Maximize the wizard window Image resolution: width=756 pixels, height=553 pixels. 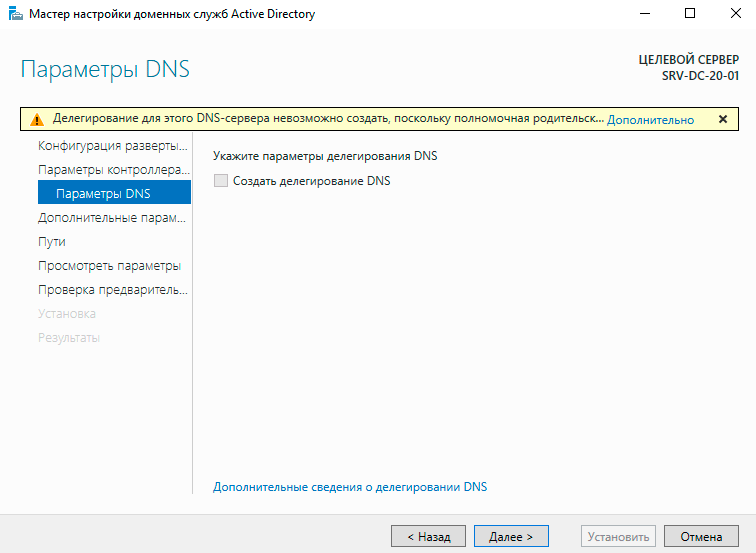pyautogui.click(x=690, y=13)
